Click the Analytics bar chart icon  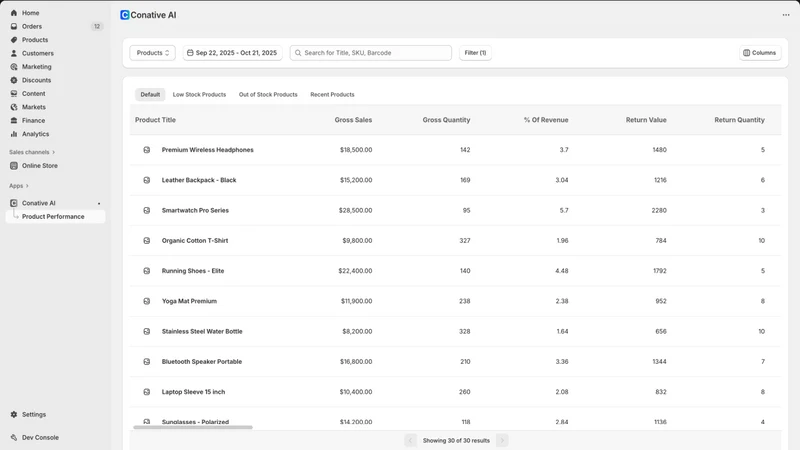point(14,134)
